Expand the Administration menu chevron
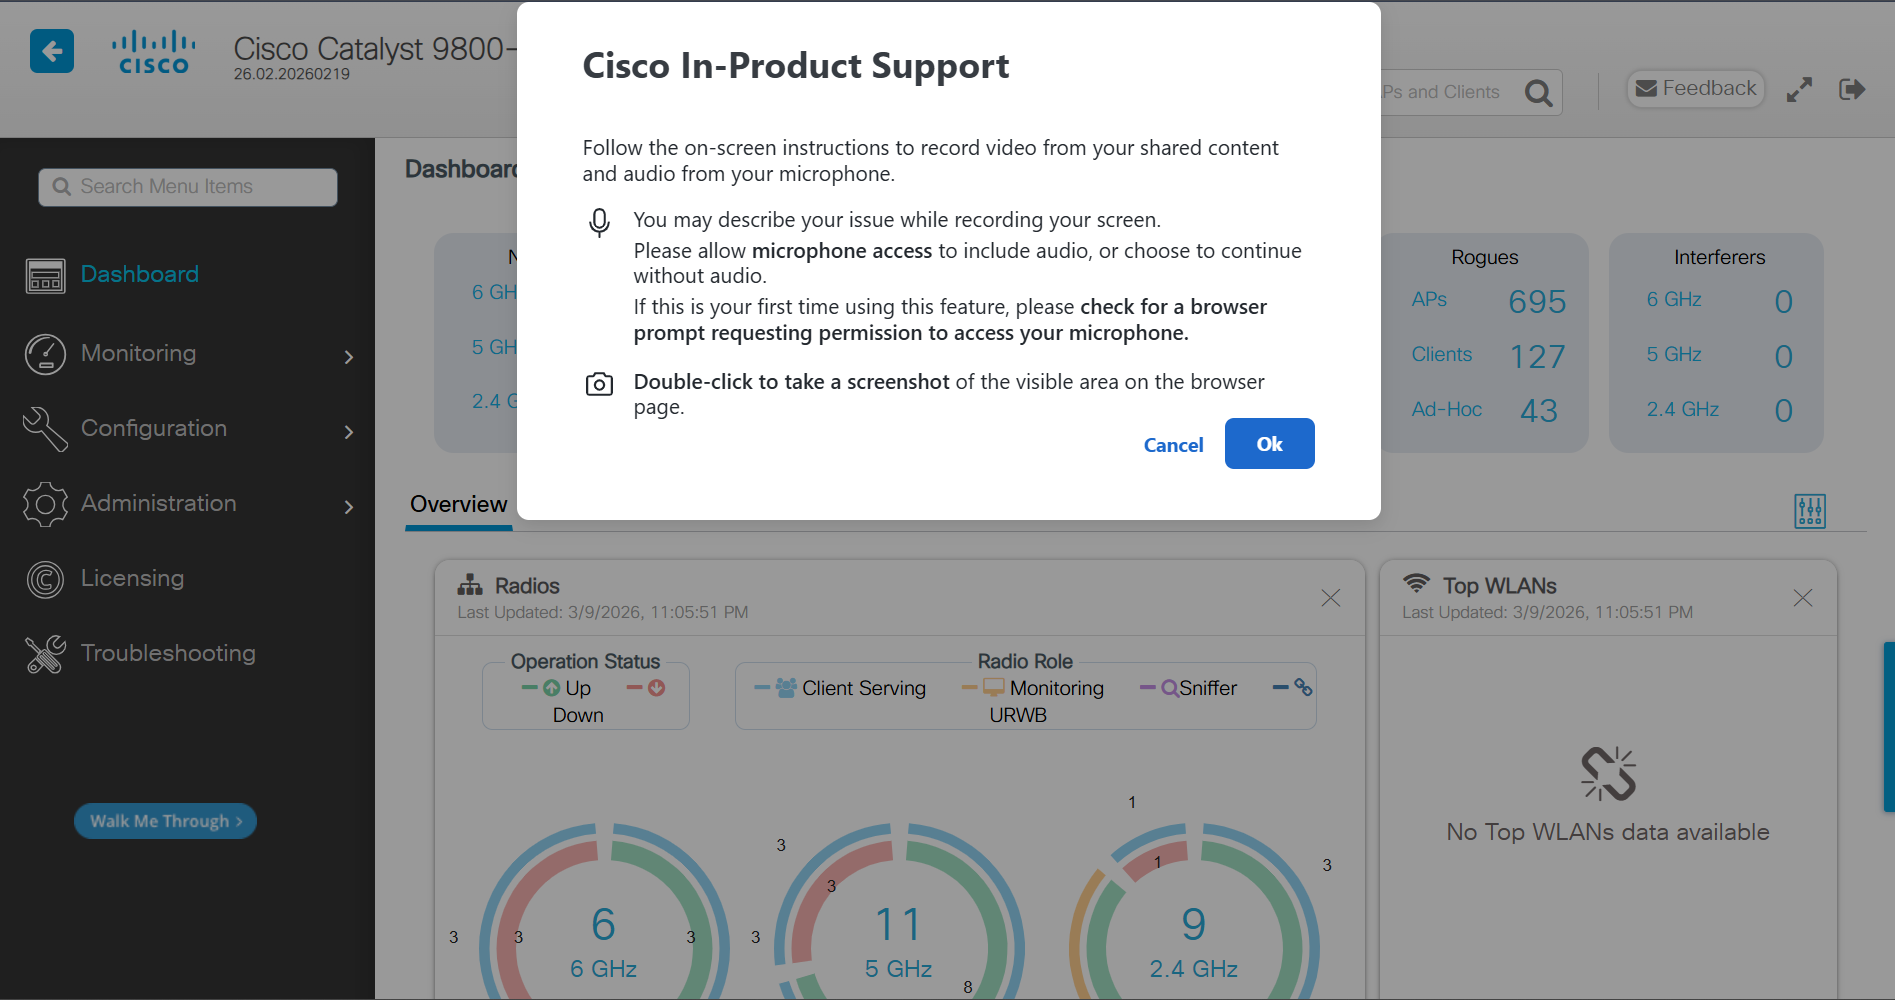This screenshot has height=1000, width=1895. click(349, 507)
